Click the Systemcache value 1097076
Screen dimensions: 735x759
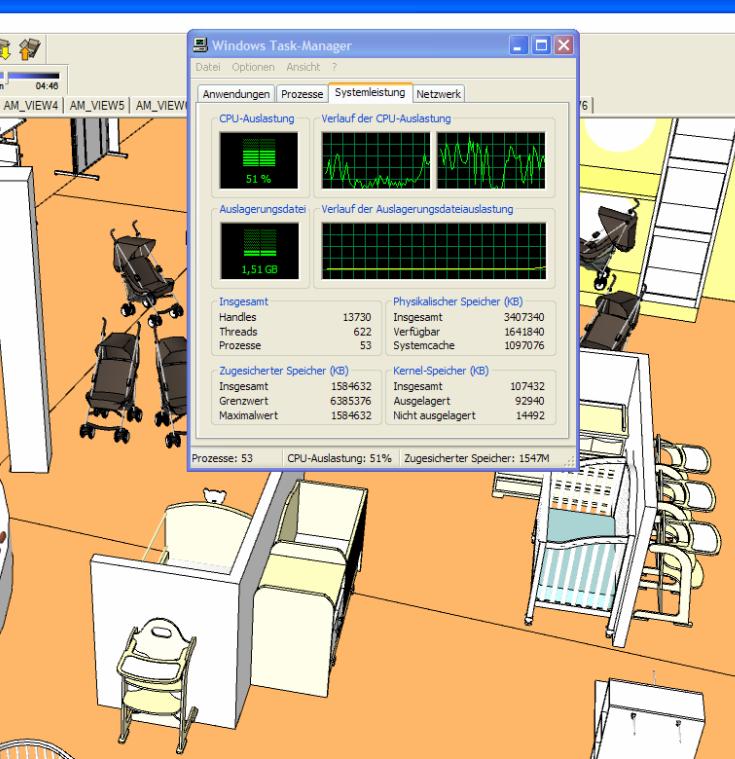[x=524, y=346]
